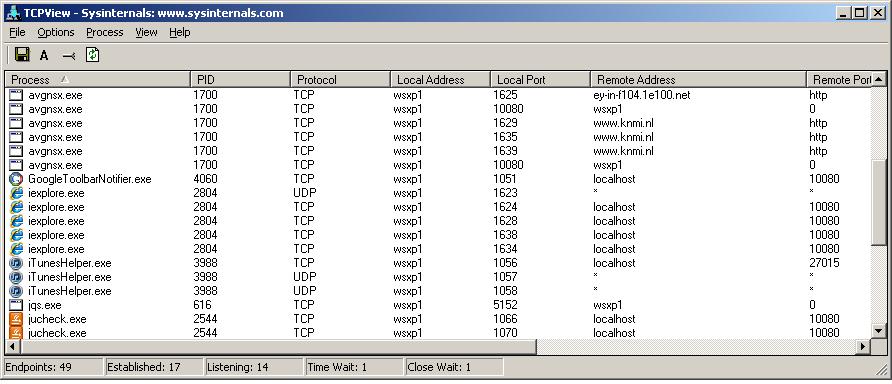This screenshot has height=384, width=892.
Task: Click 'Listening: 14' in status bar
Action: pyautogui.click(x=238, y=367)
